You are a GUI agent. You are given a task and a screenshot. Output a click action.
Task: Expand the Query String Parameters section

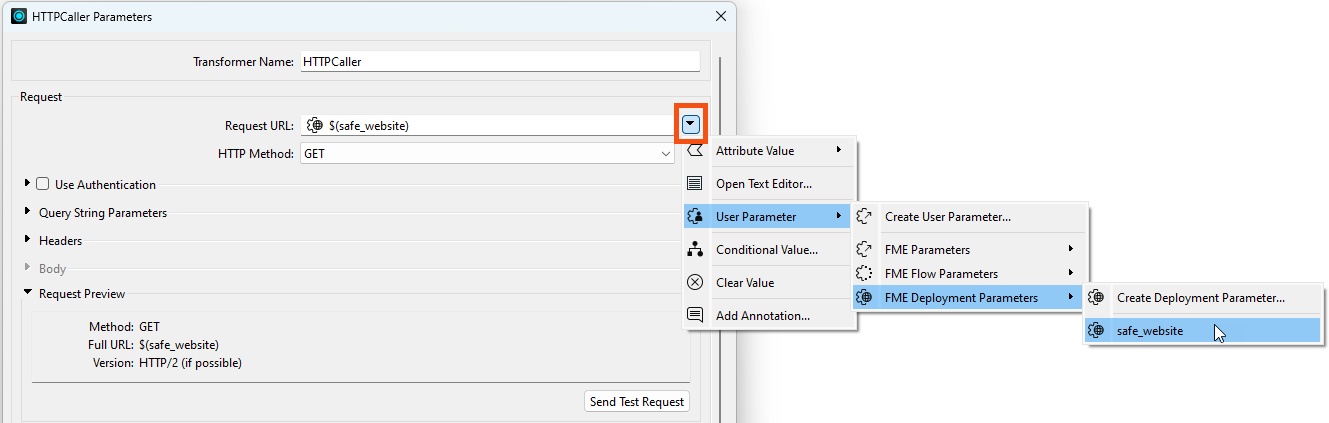[28, 212]
